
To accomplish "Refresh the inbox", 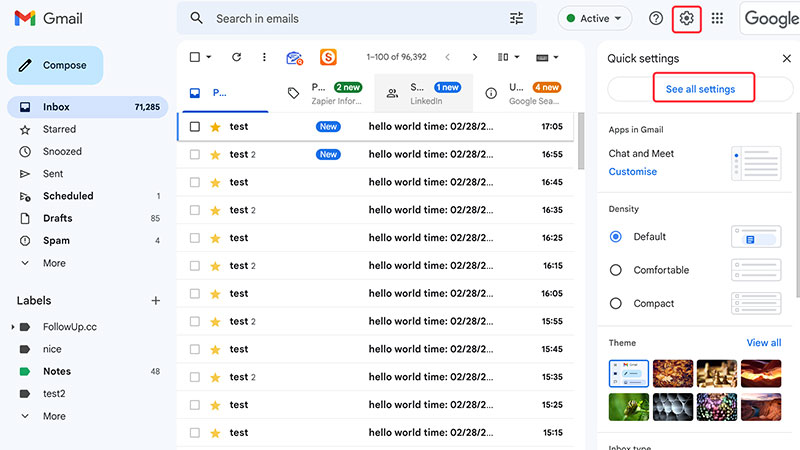I will [236, 57].
